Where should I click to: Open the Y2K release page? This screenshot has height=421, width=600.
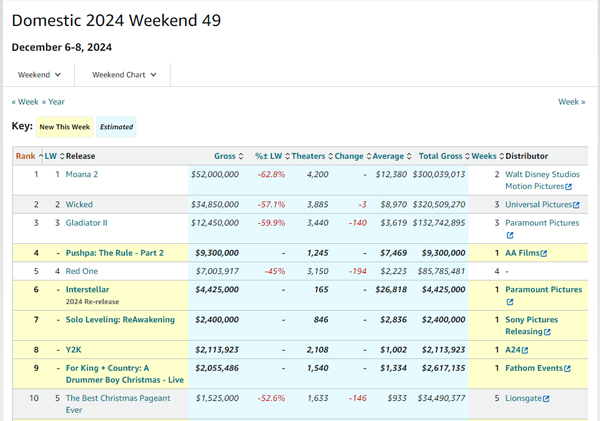[73, 350]
